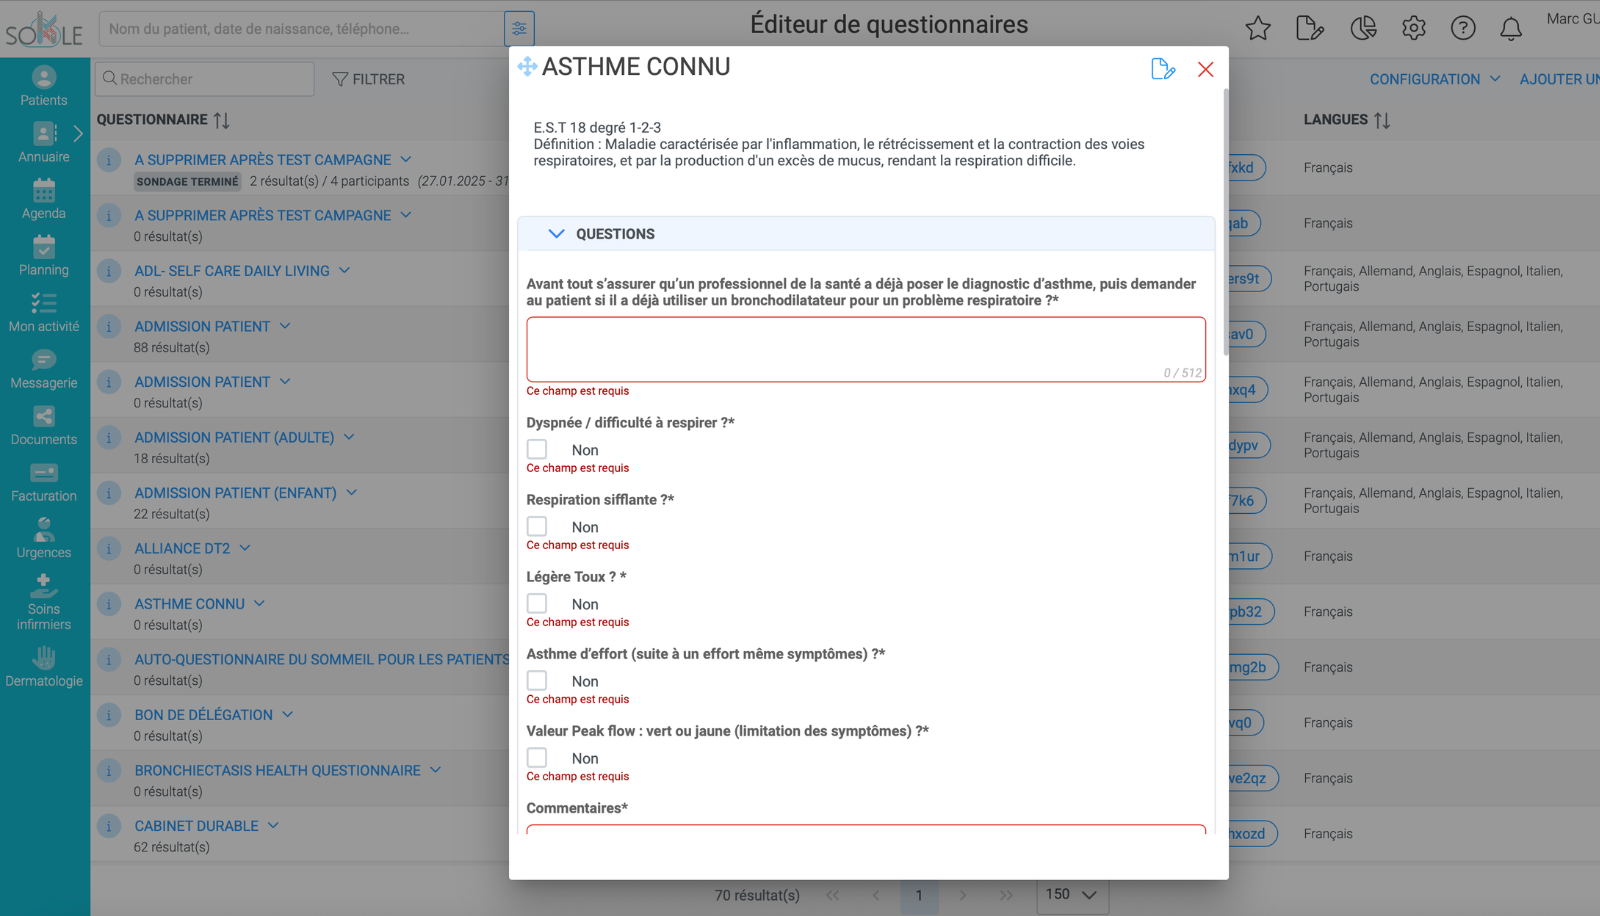
Task: Check Non for Légère Toux
Action: tap(537, 604)
